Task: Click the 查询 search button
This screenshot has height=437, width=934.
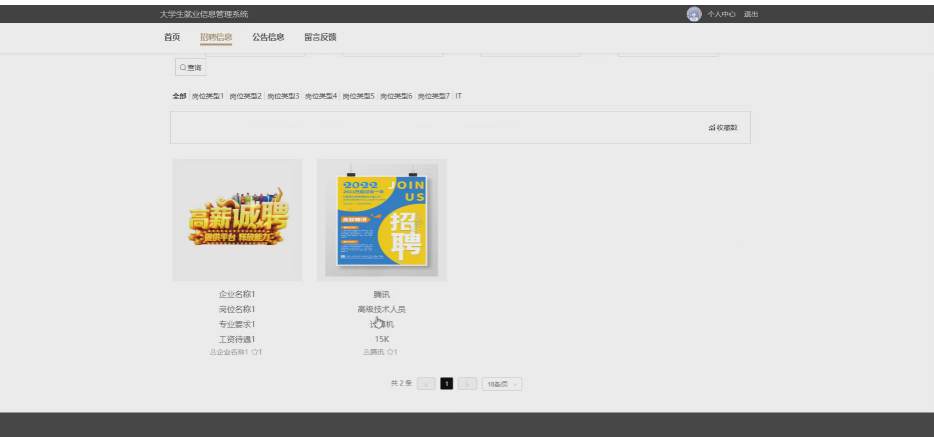Action: pyautogui.click(x=191, y=68)
